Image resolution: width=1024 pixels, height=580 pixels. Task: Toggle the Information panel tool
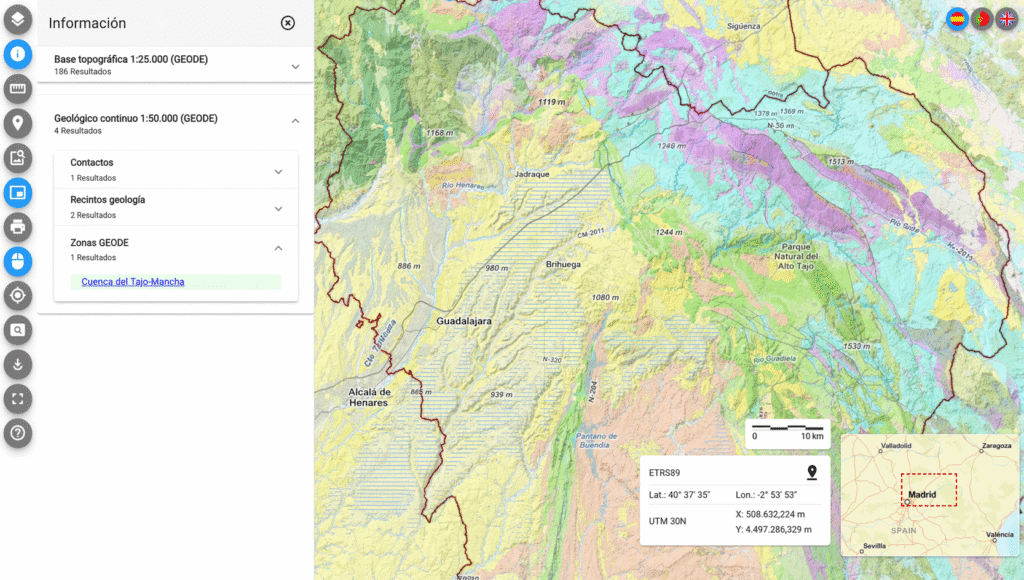pyautogui.click(x=18, y=54)
